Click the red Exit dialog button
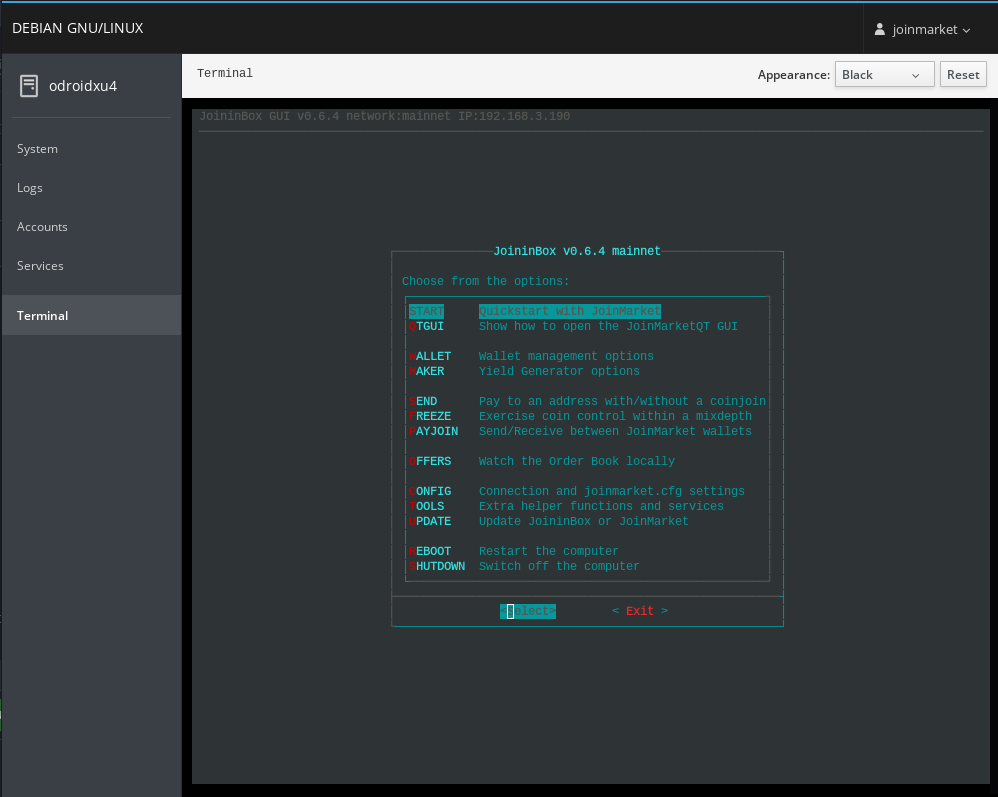The image size is (998, 797). point(640,611)
